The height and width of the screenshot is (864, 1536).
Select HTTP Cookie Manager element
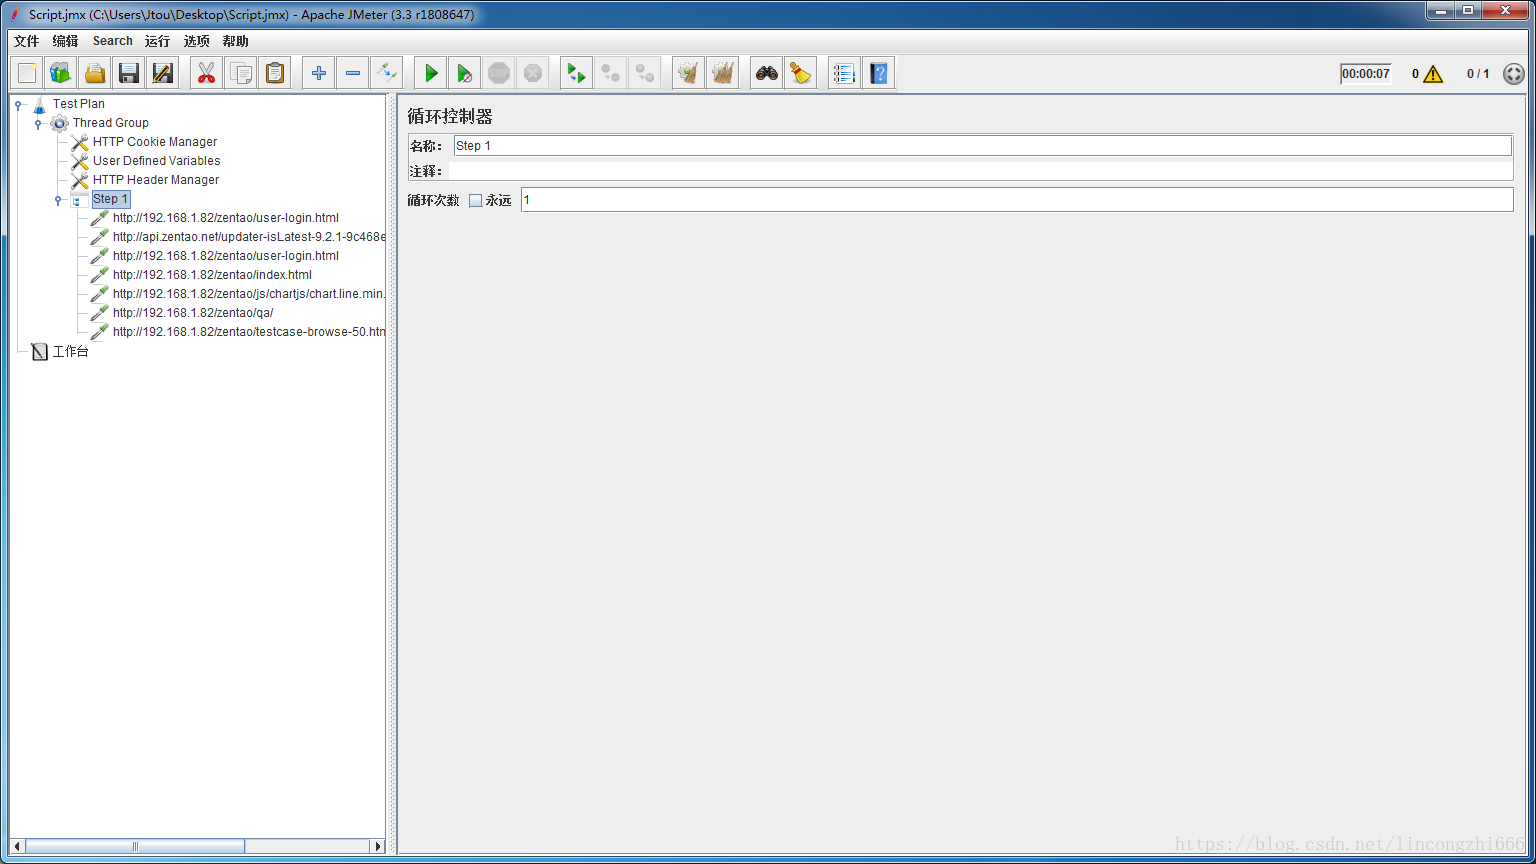point(155,142)
